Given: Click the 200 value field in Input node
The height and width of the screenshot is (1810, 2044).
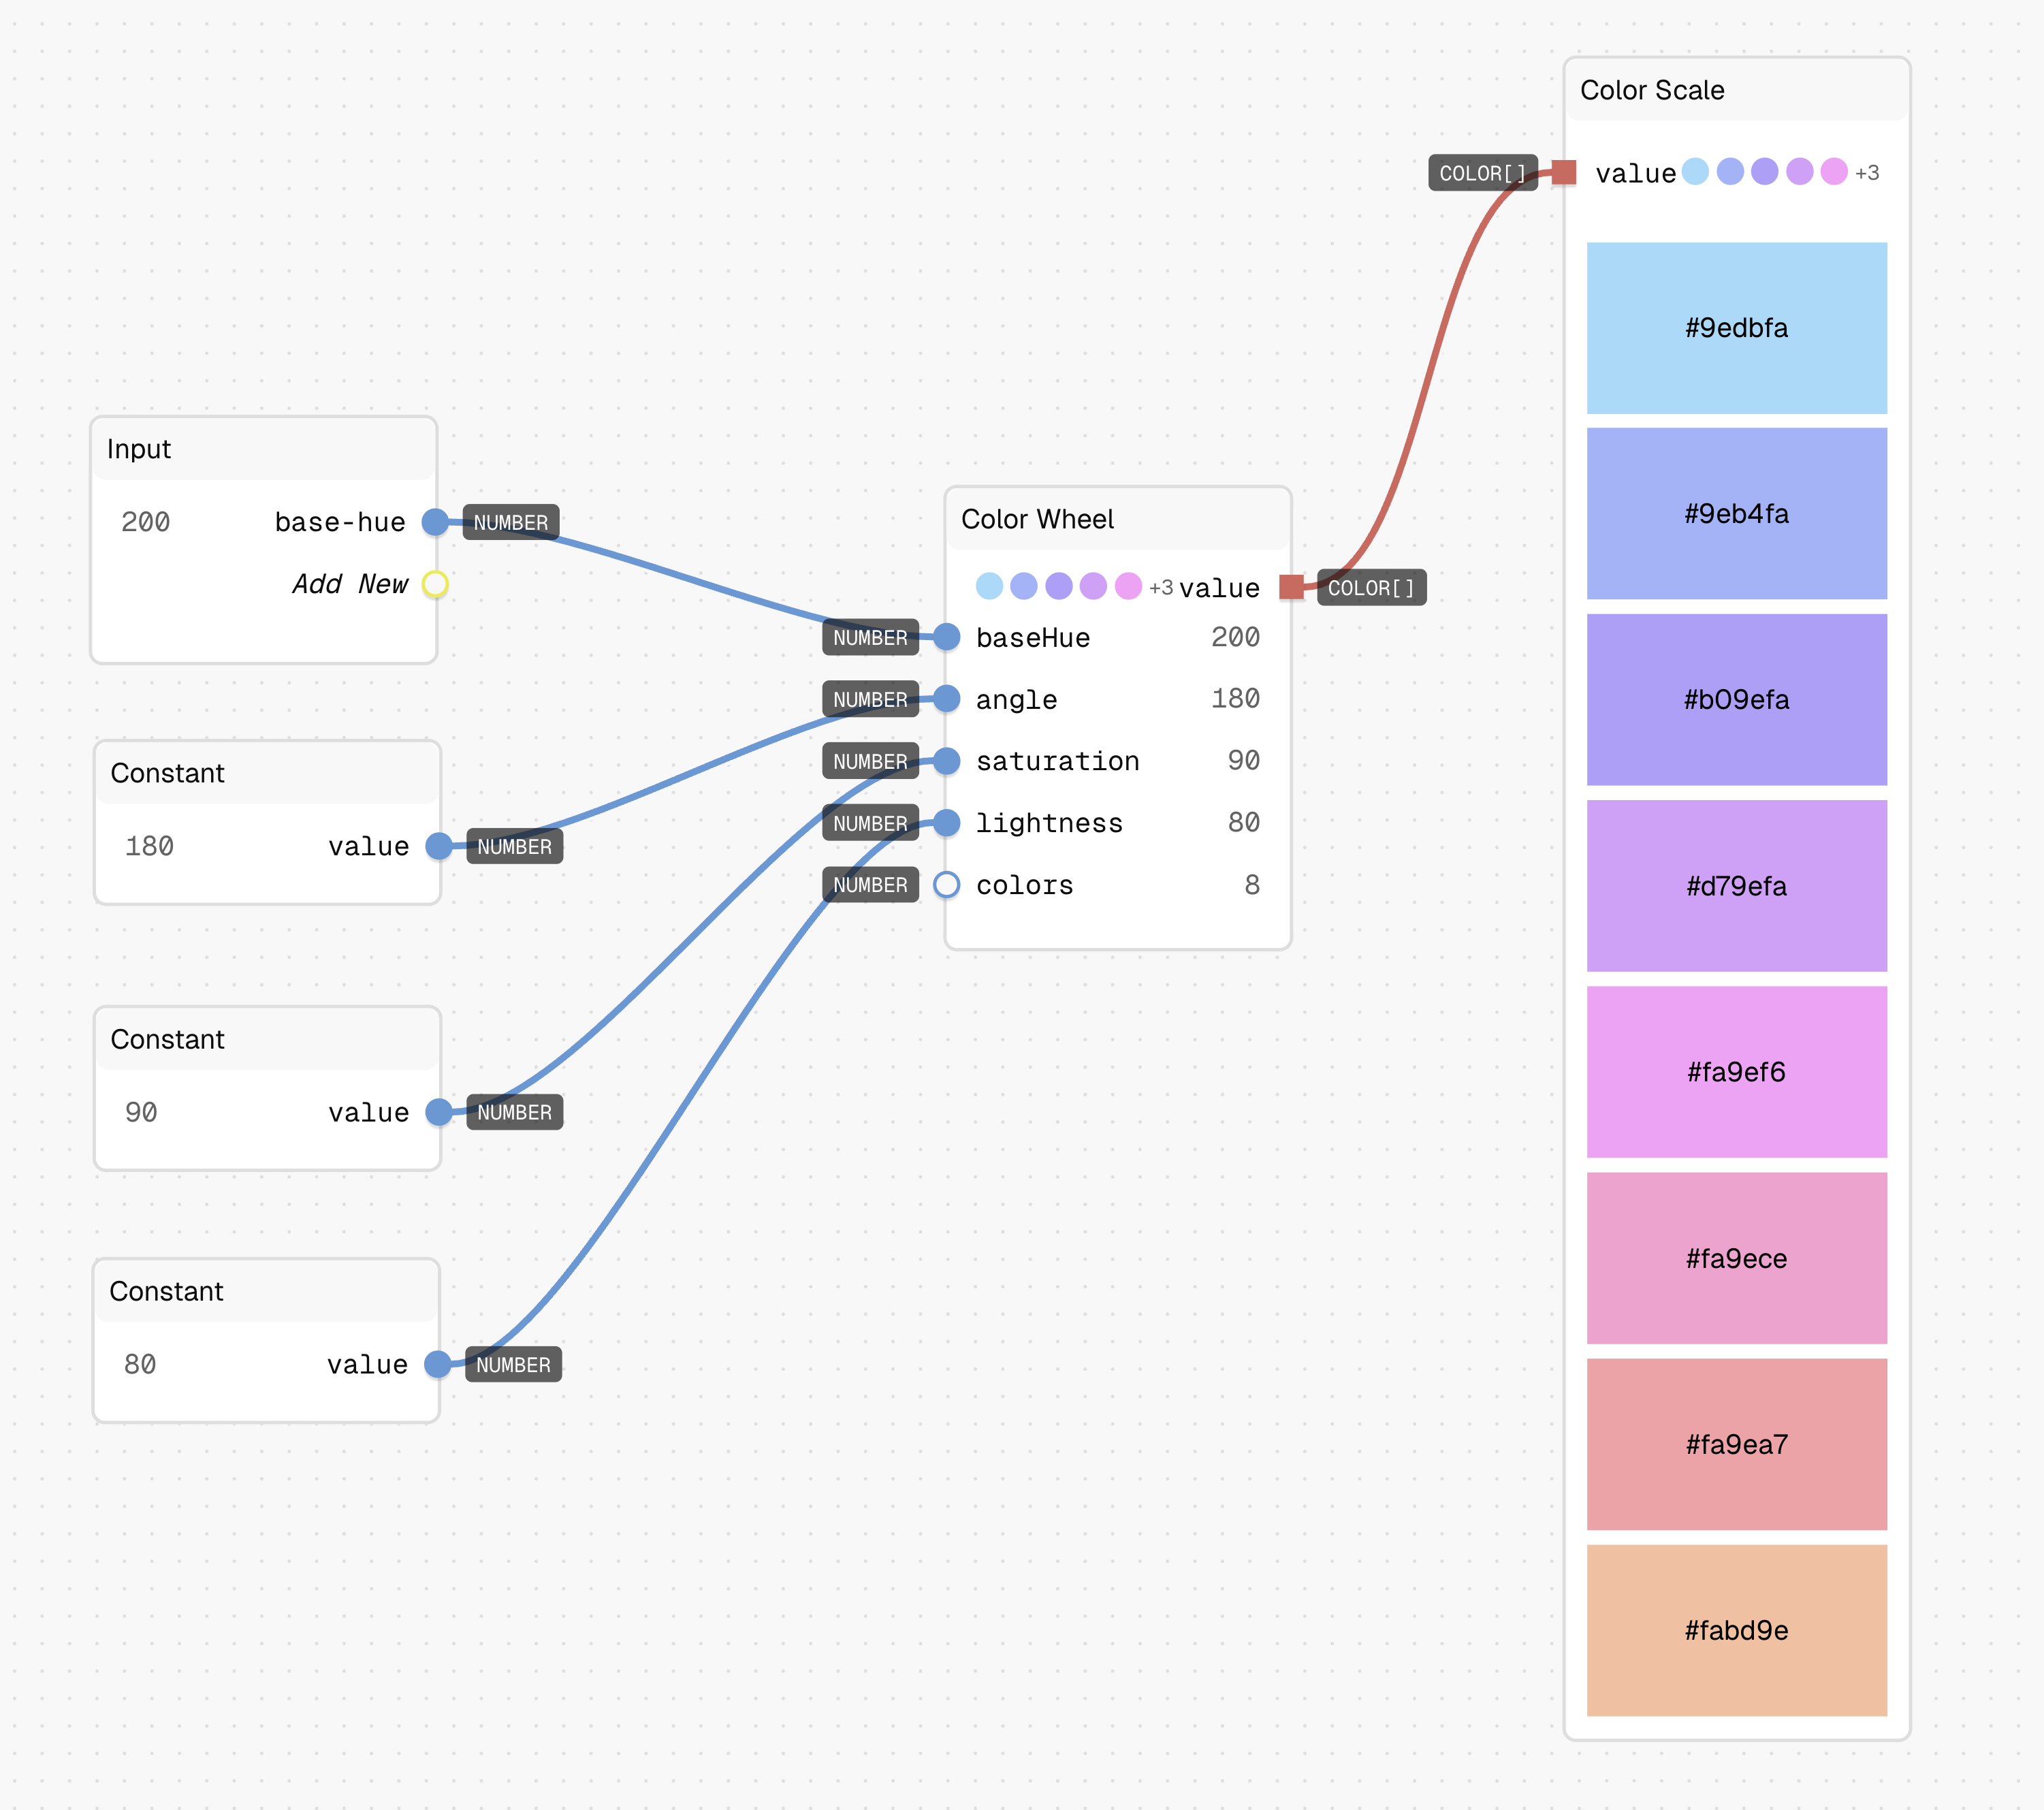Looking at the screenshot, I should point(146,522).
